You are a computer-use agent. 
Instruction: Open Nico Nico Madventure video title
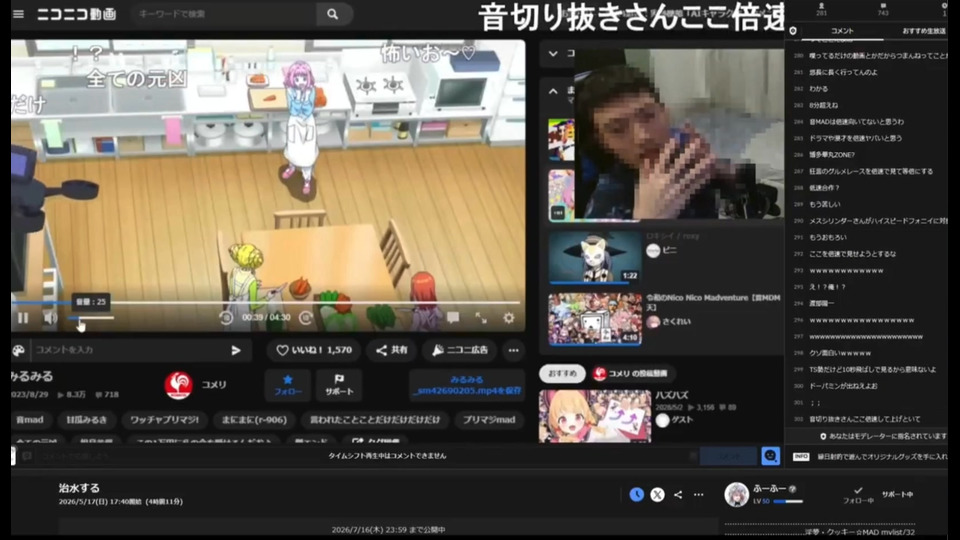(713, 302)
